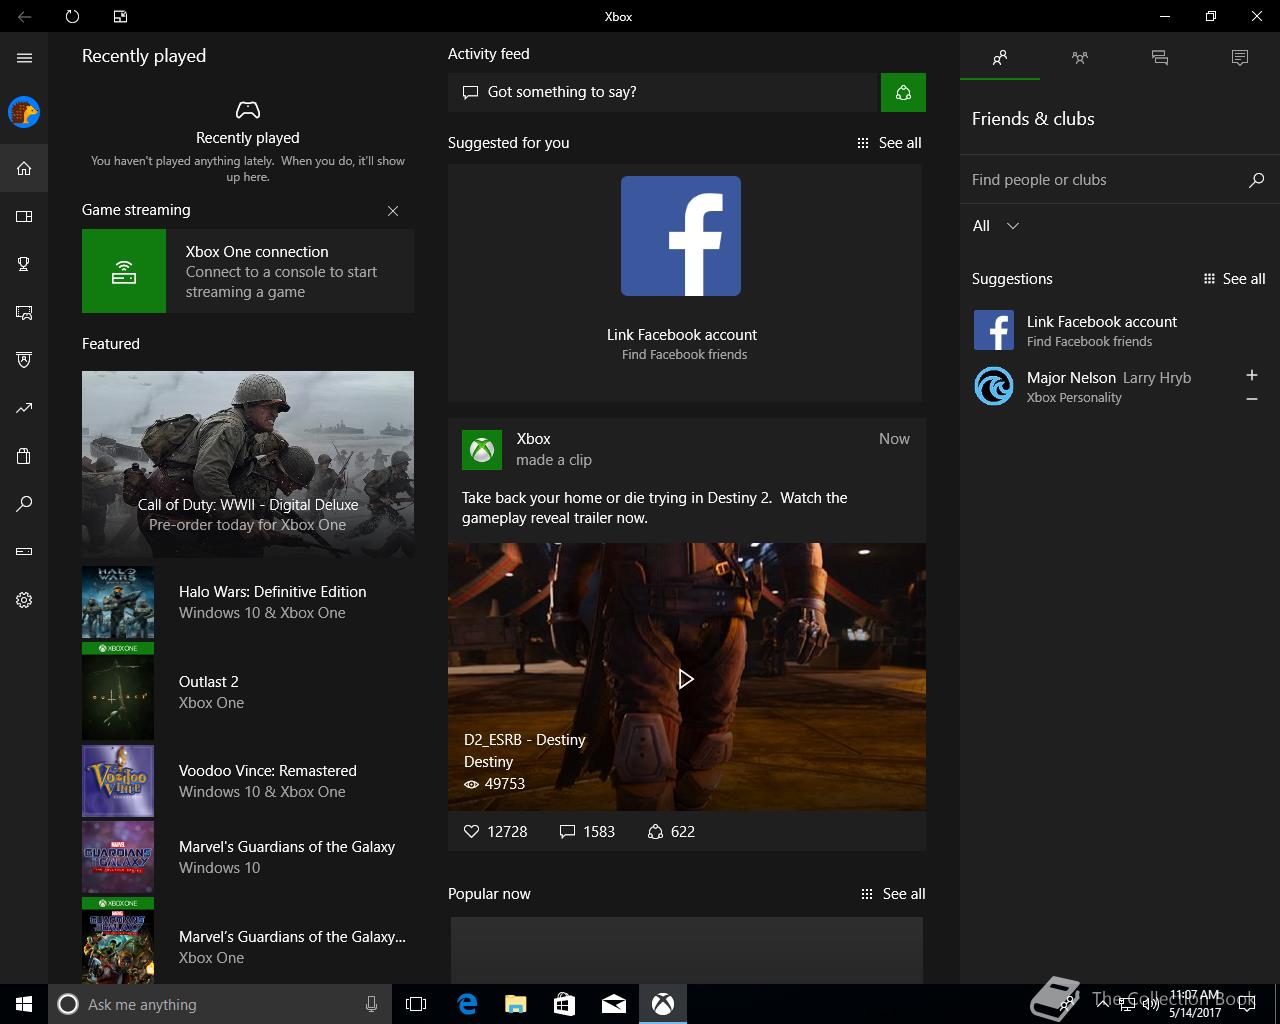Image resolution: width=1280 pixels, height=1024 pixels.
Task: Open Connection console icon in the sidebar
Action: (24, 552)
